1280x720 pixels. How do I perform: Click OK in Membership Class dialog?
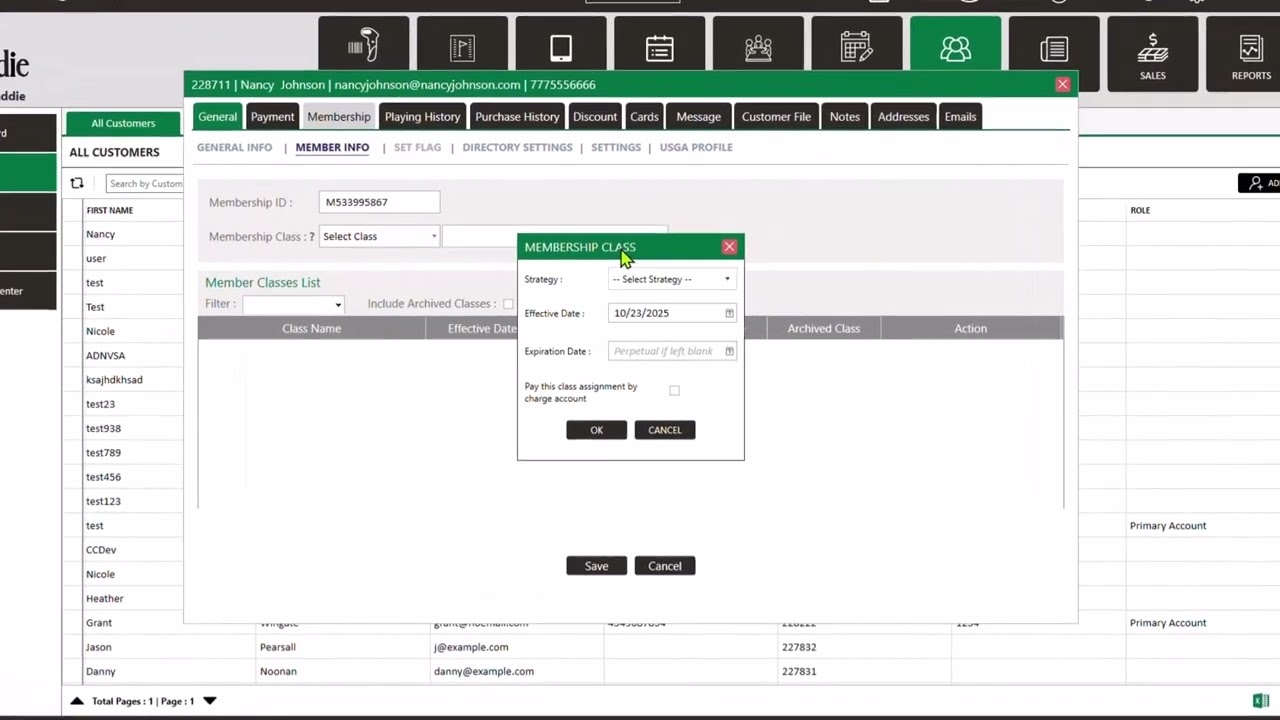[596, 430]
